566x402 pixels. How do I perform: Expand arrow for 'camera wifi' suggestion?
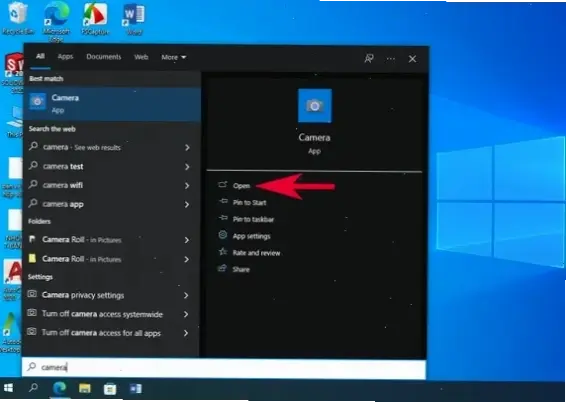[187, 185]
